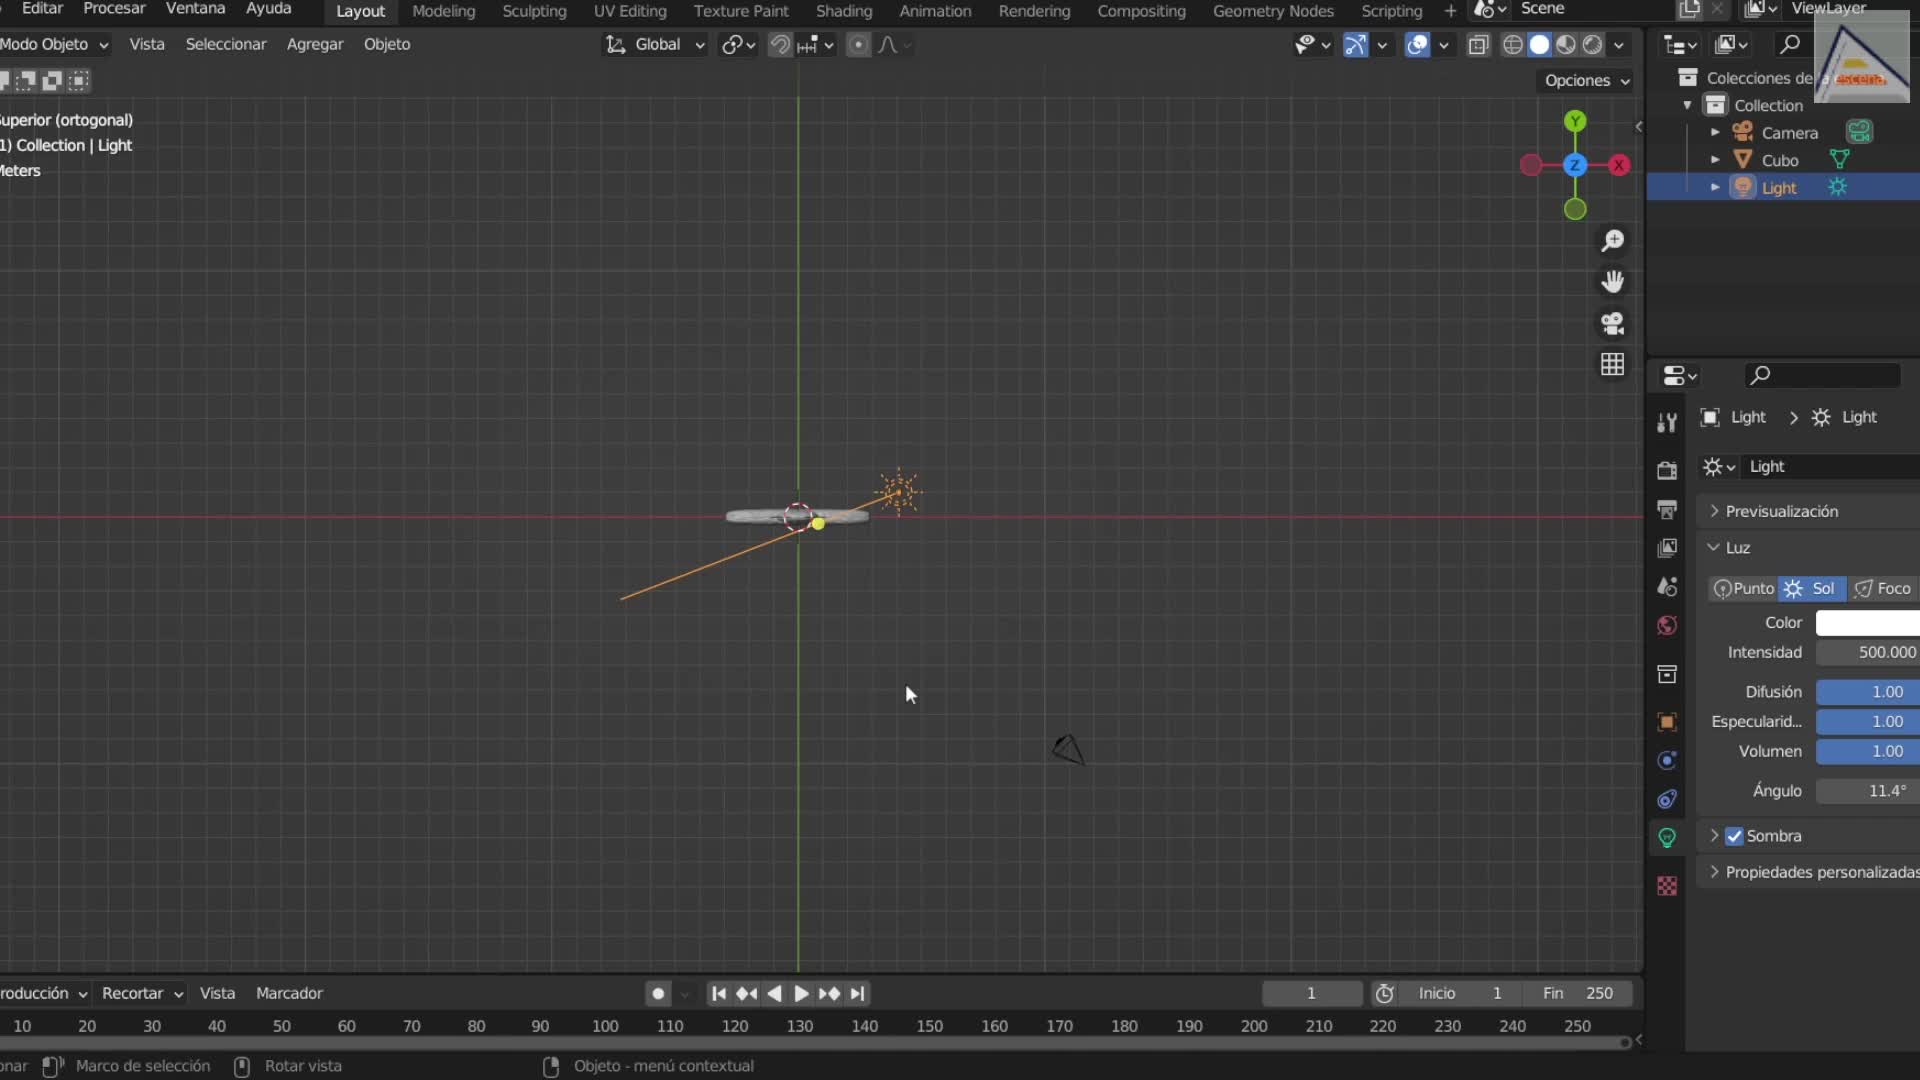Screen dimensions: 1920x1080
Task: Open Object Data light properties tab icon
Action: (1666, 838)
